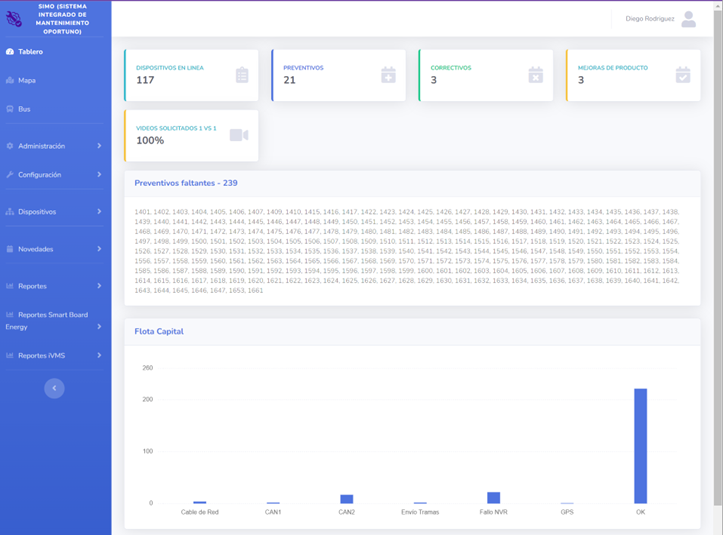Click the Reportes chart icon

click(10, 286)
